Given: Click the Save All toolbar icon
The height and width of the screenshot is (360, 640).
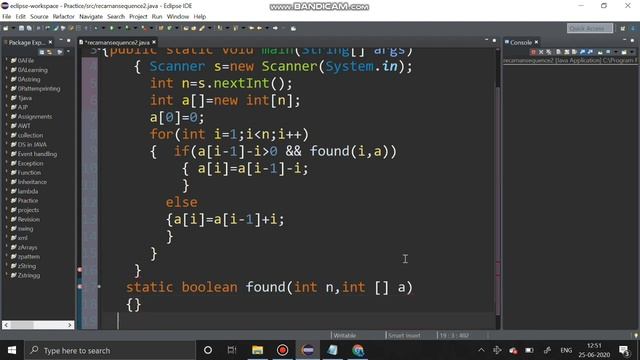Looking at the screenshot, I should point(29,28).
